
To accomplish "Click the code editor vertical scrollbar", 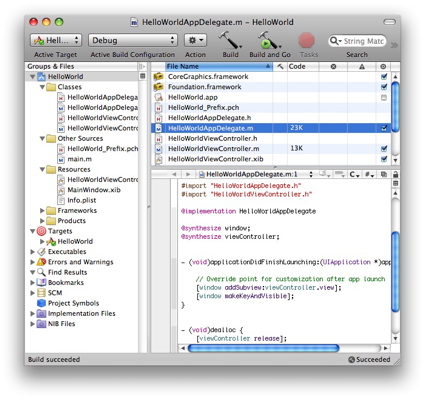I will click(395, 272).
